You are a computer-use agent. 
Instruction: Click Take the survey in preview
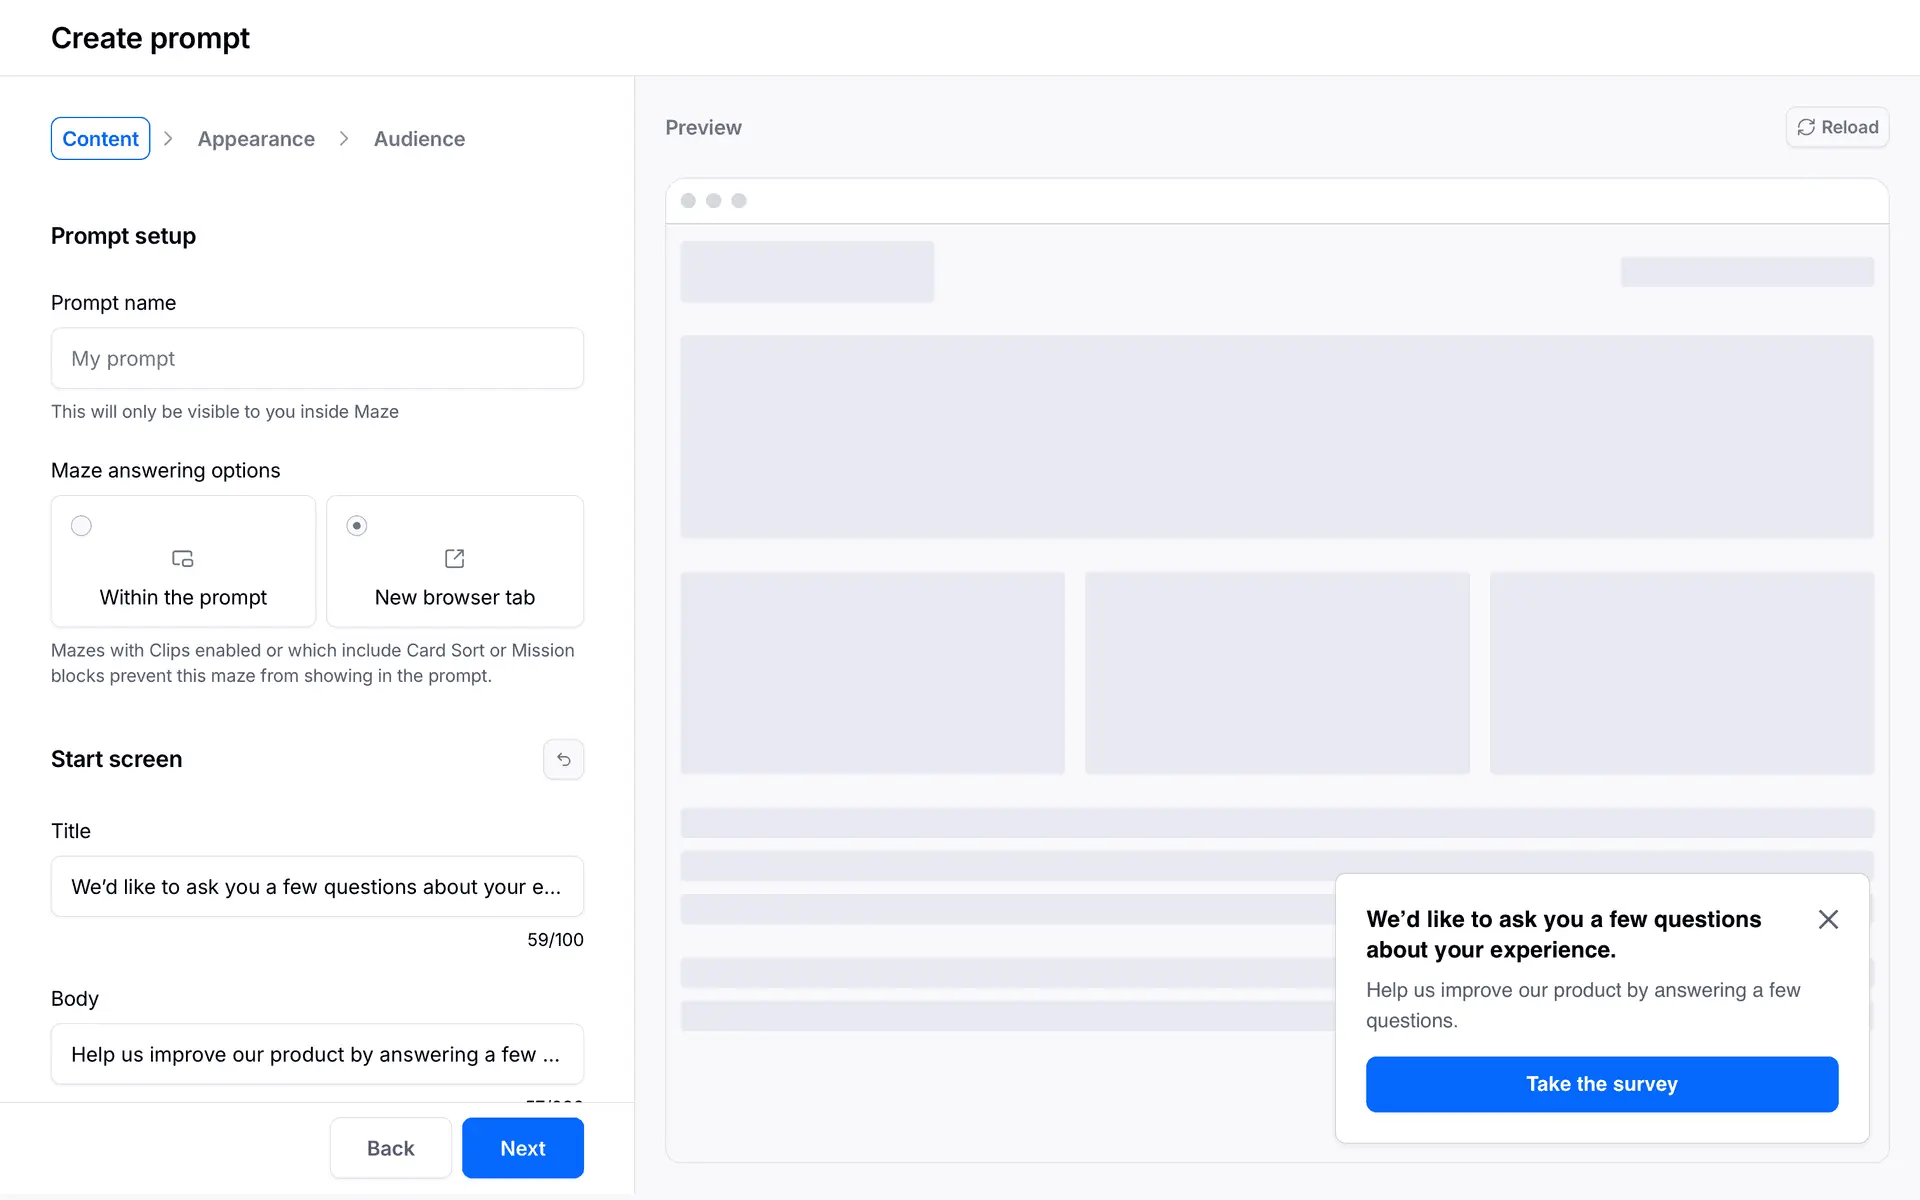(x=1601, y=1084)
